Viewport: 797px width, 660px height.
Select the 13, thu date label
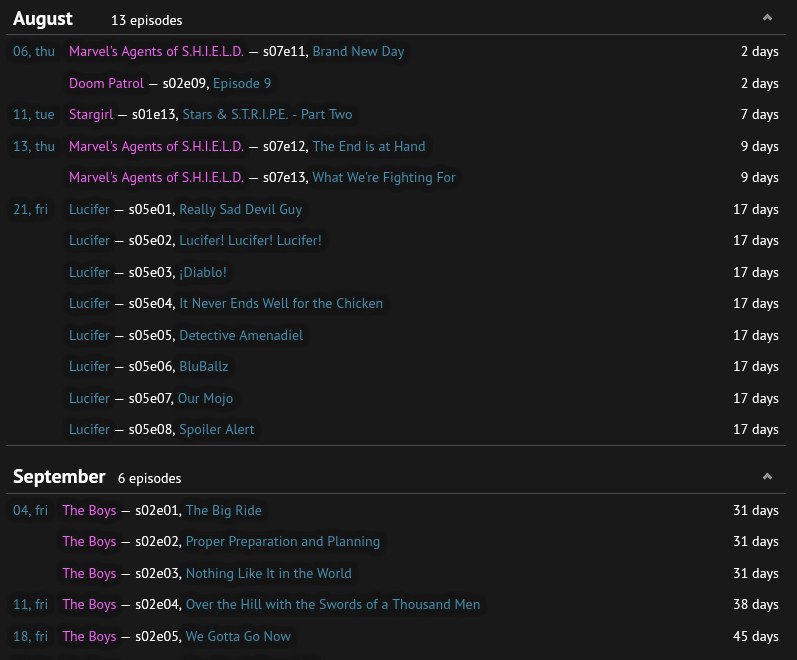(34, 146)
